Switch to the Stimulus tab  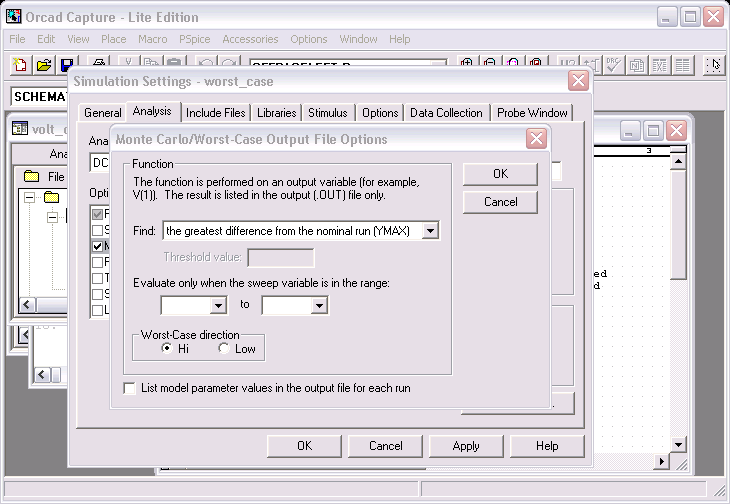click(x=328, y=113)
